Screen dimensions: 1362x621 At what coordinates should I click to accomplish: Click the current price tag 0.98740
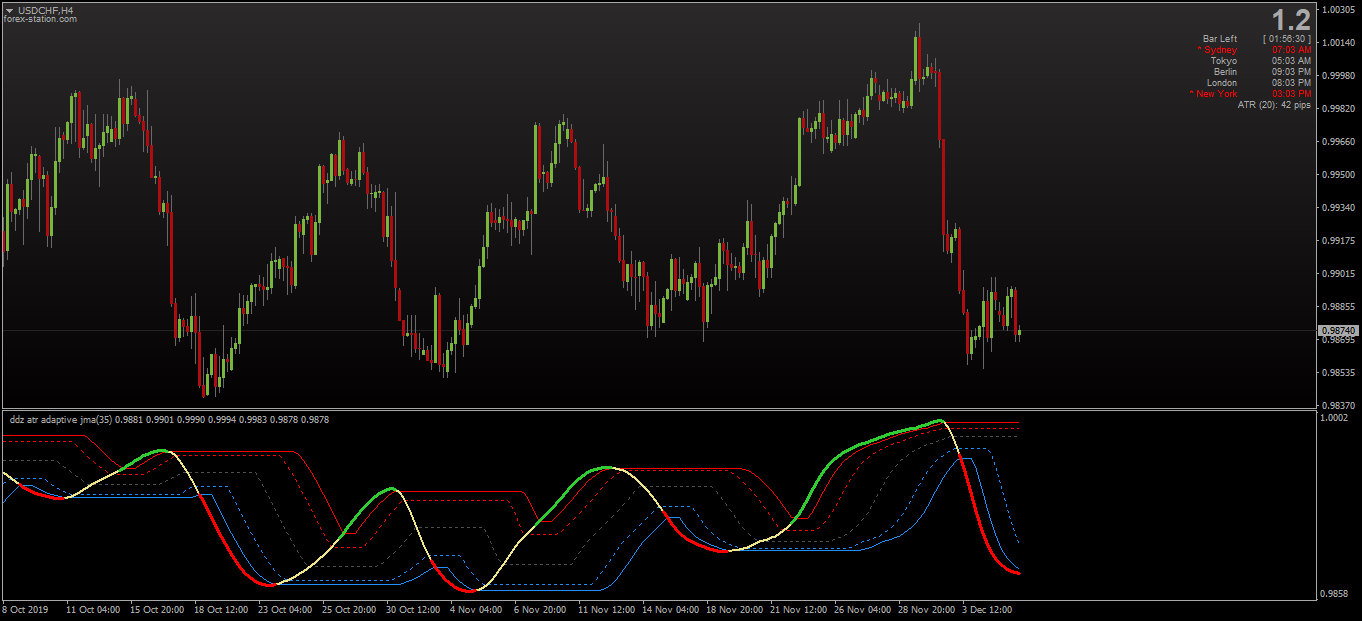click(x=1338, y=330)
